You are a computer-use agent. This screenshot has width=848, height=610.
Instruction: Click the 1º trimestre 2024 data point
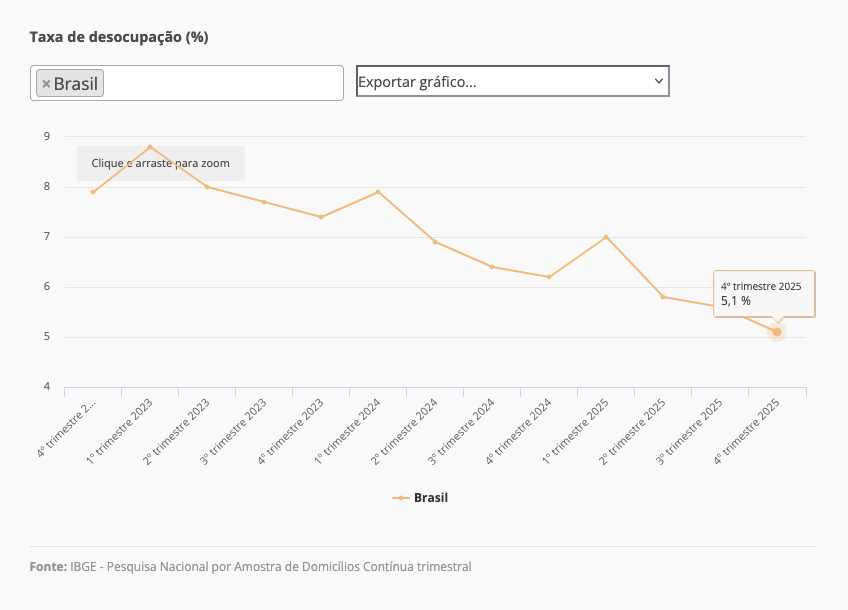point(378,192)
